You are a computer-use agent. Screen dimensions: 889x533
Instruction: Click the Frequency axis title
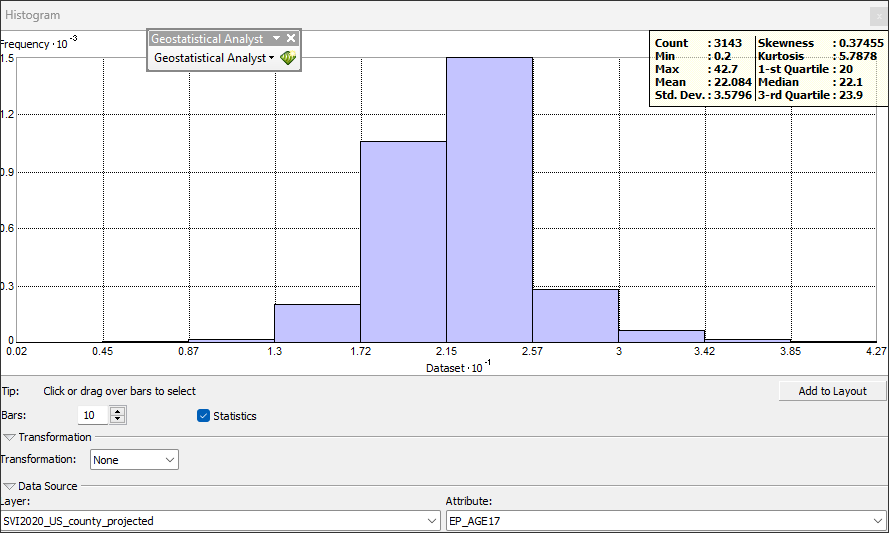pos(39,43)
